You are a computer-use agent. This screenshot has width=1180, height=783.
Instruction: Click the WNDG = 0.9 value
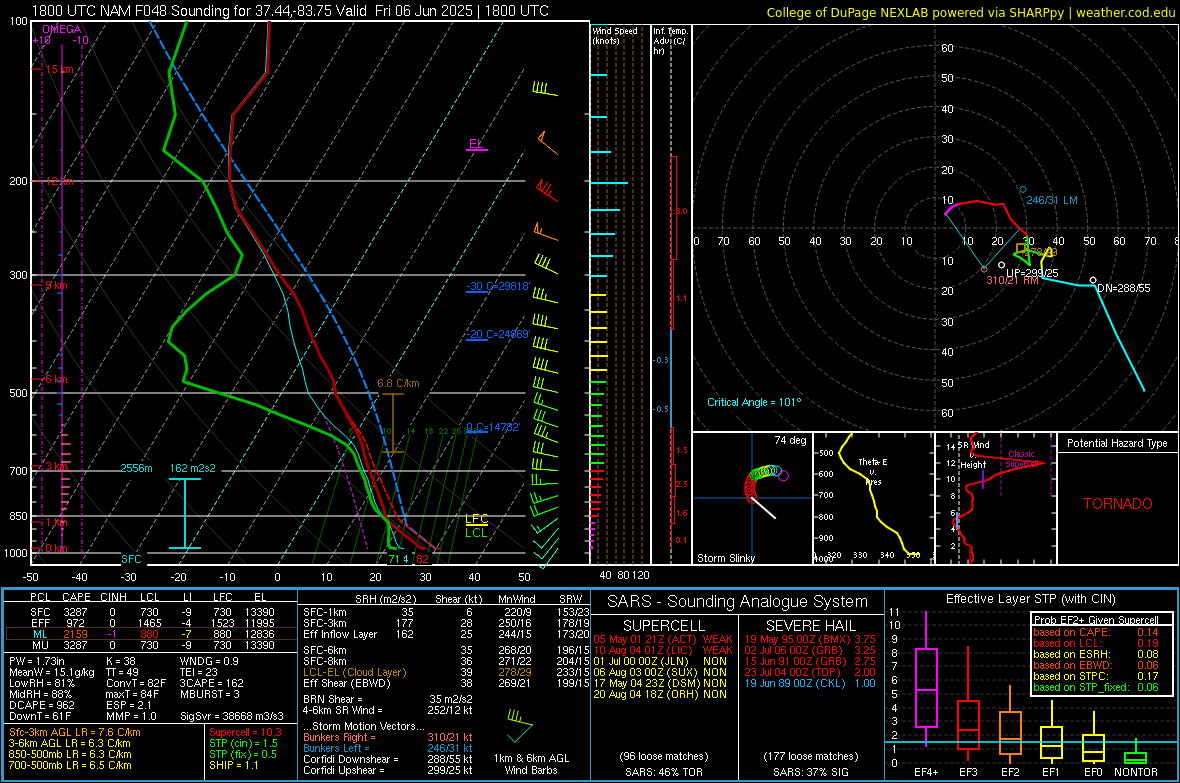click(209, 661)
